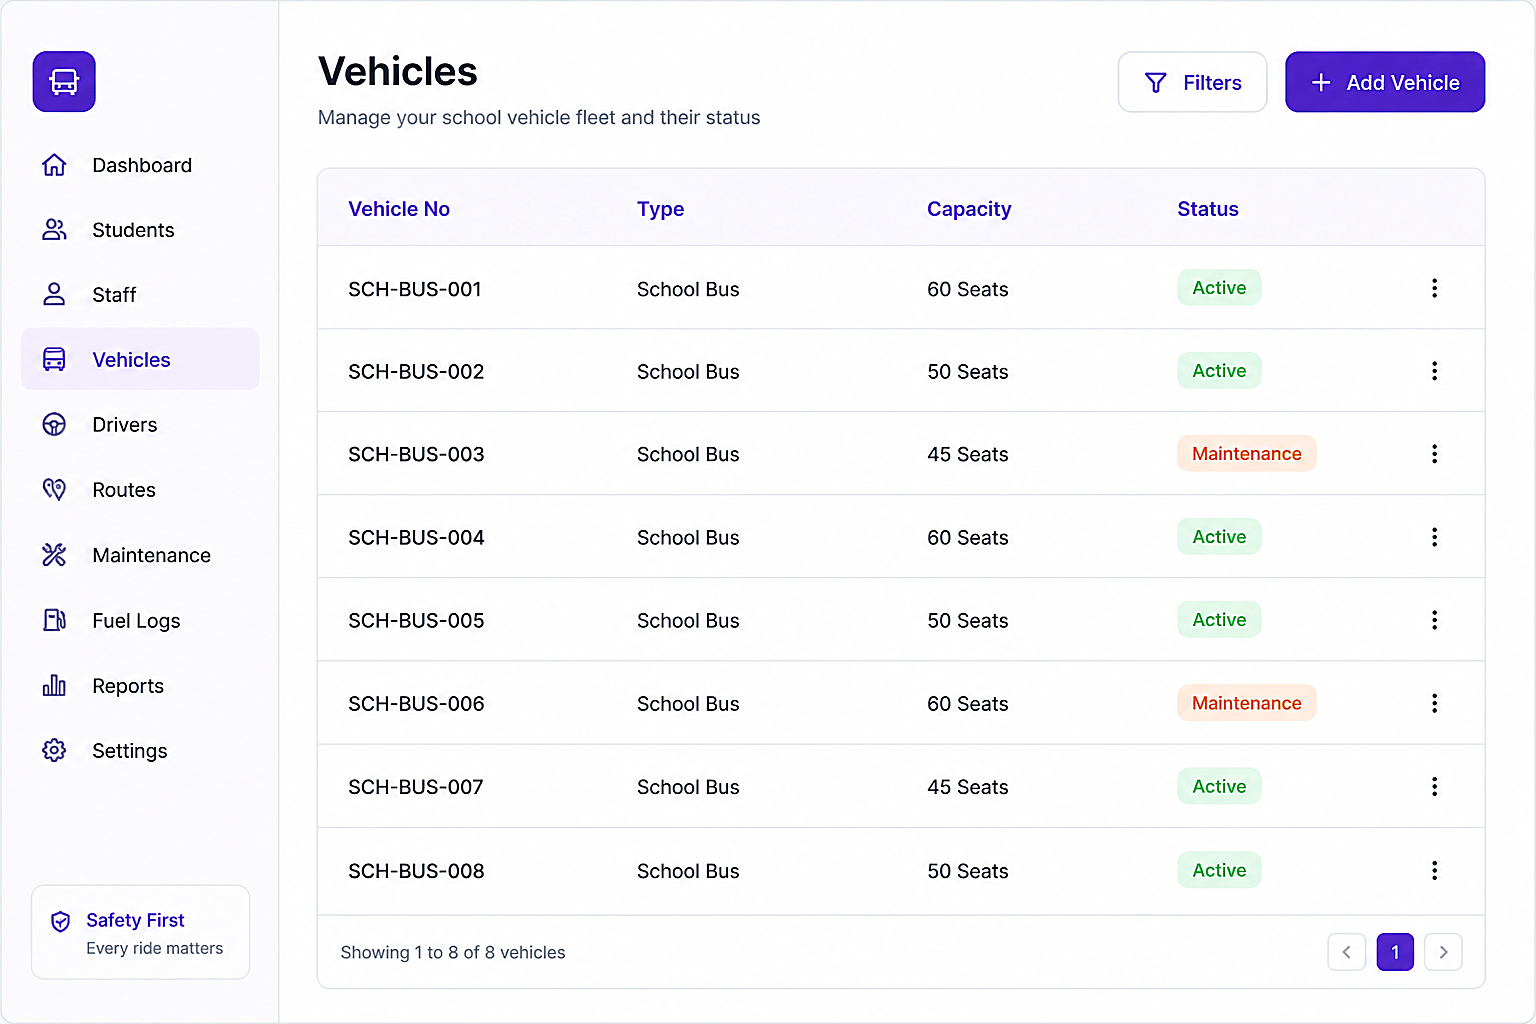Click the Safety First shield icon
The height and width of the screenshot is (1024, 1536).
(61, 921)
